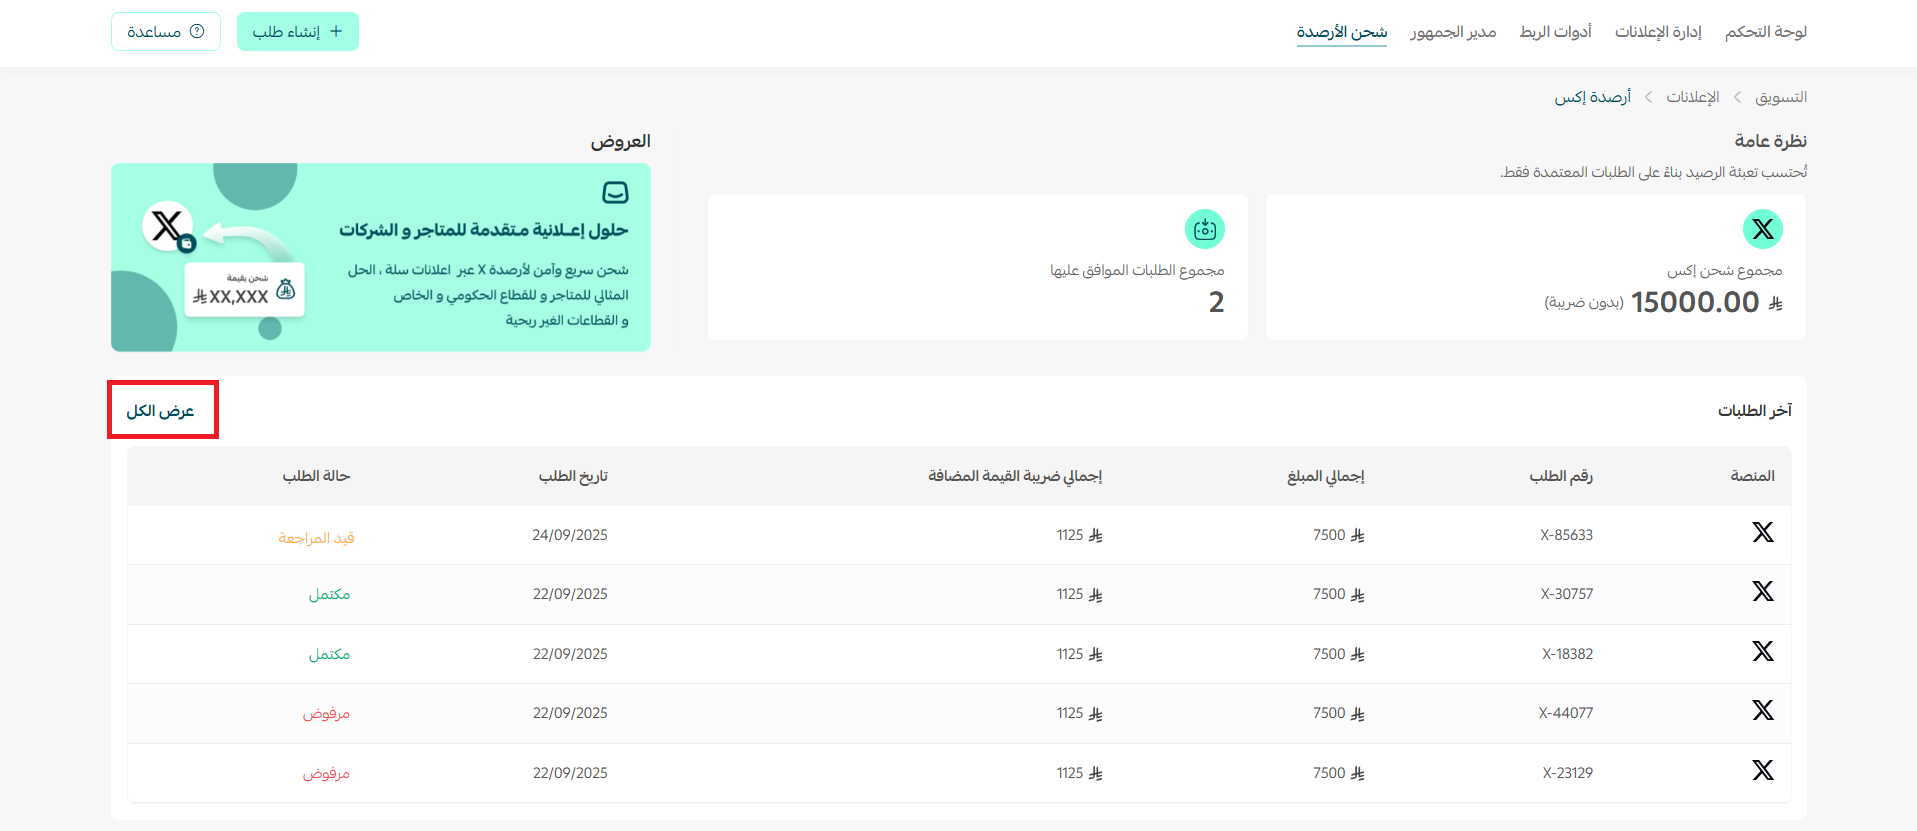Viewport: 1917px width, 831px height.
Task: Click إنشاء طلب to create a request
Action: point(298,32)
